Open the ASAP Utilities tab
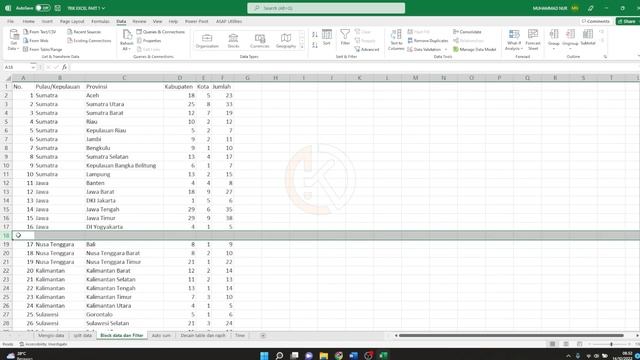 229,21
